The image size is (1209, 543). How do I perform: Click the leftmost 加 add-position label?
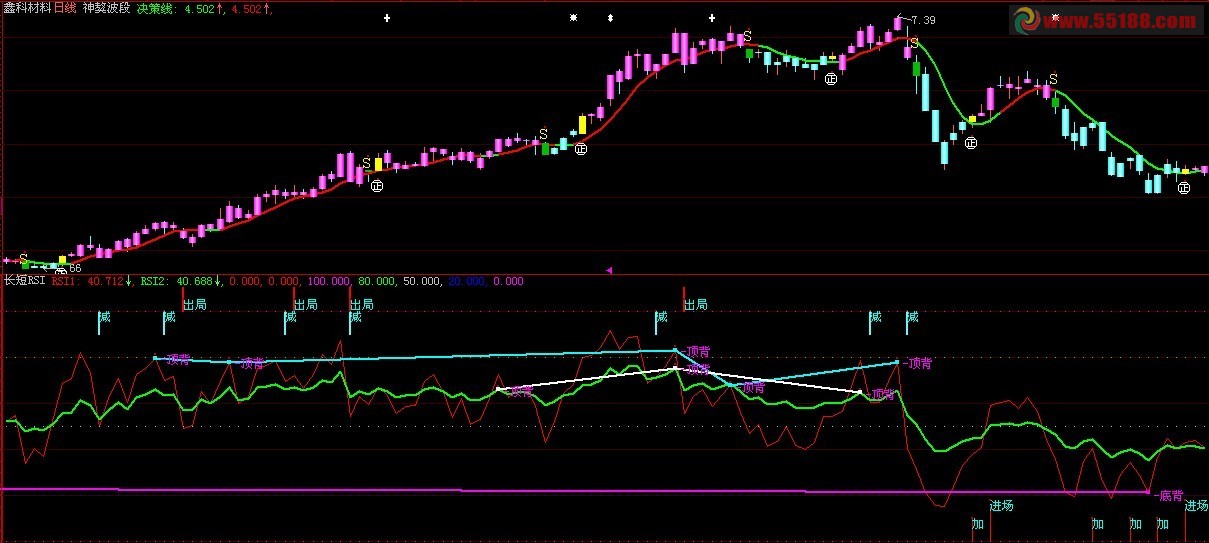point(979,524)
